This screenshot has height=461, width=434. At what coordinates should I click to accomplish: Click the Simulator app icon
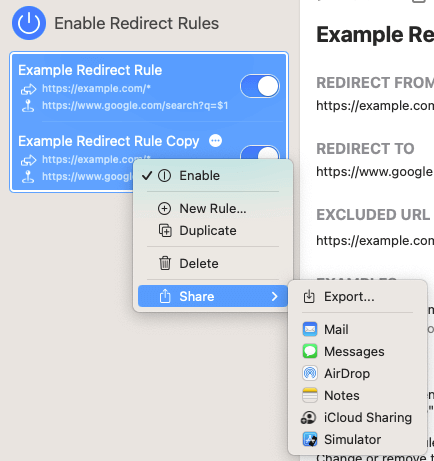tap(310, 439)
